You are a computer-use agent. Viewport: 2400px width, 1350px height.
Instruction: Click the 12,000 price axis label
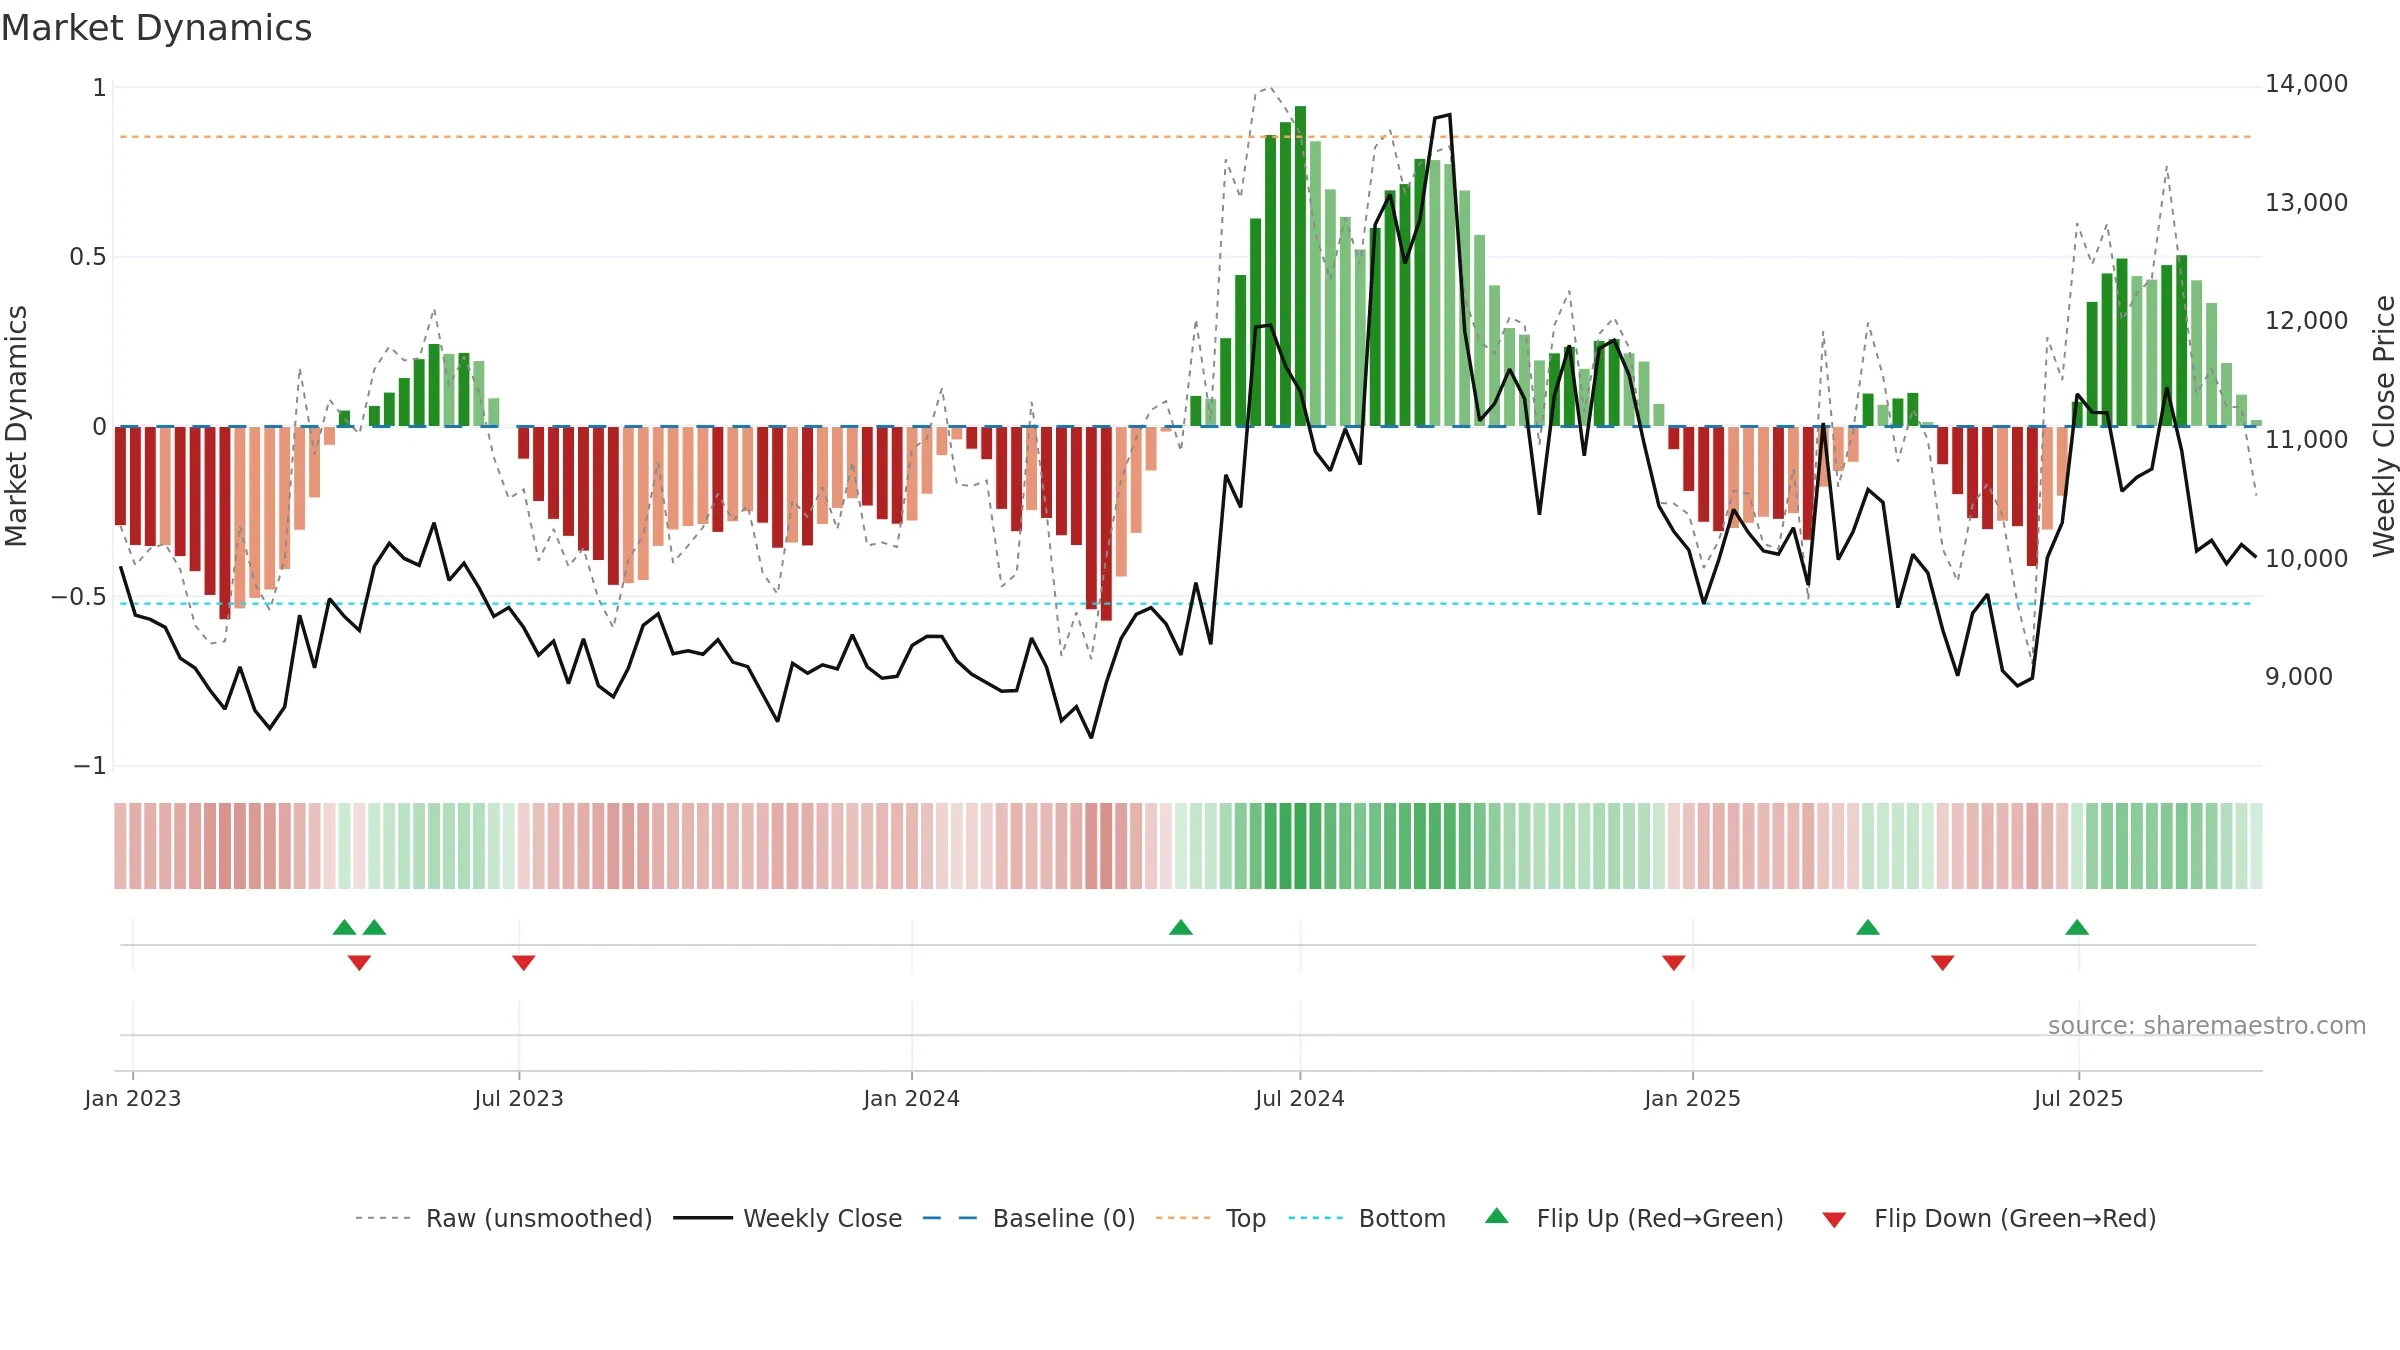(x=2306, y=321)
